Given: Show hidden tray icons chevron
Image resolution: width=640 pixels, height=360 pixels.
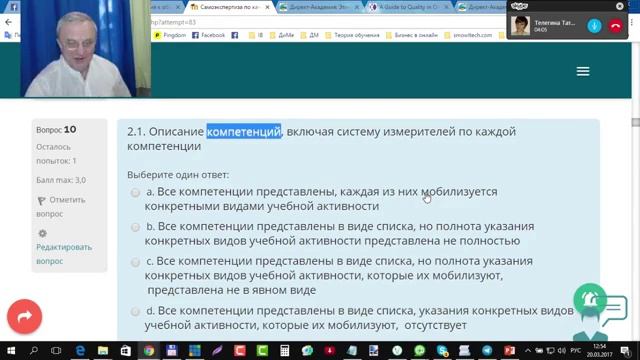Looking at the screenshot, I should (x=528, y=351).
